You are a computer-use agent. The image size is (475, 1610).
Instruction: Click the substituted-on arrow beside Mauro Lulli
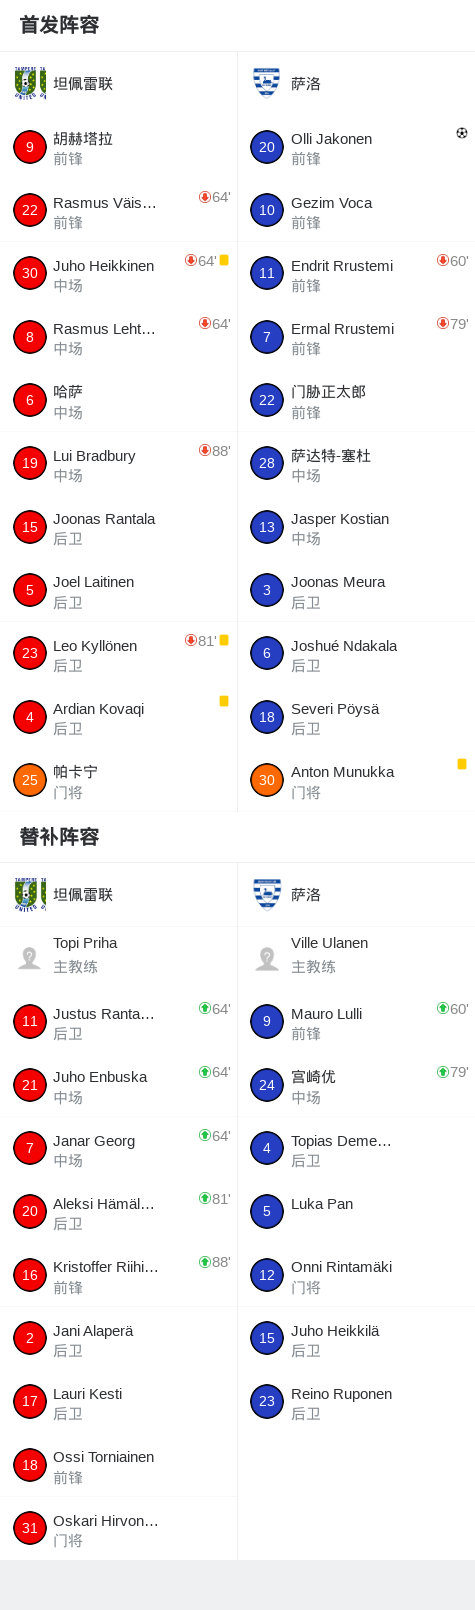point(443,1008)
